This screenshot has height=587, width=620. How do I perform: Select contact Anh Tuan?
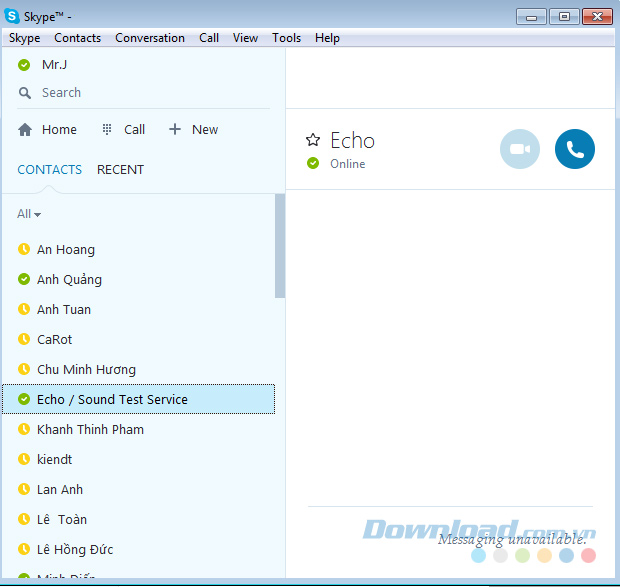pos(138,310)
